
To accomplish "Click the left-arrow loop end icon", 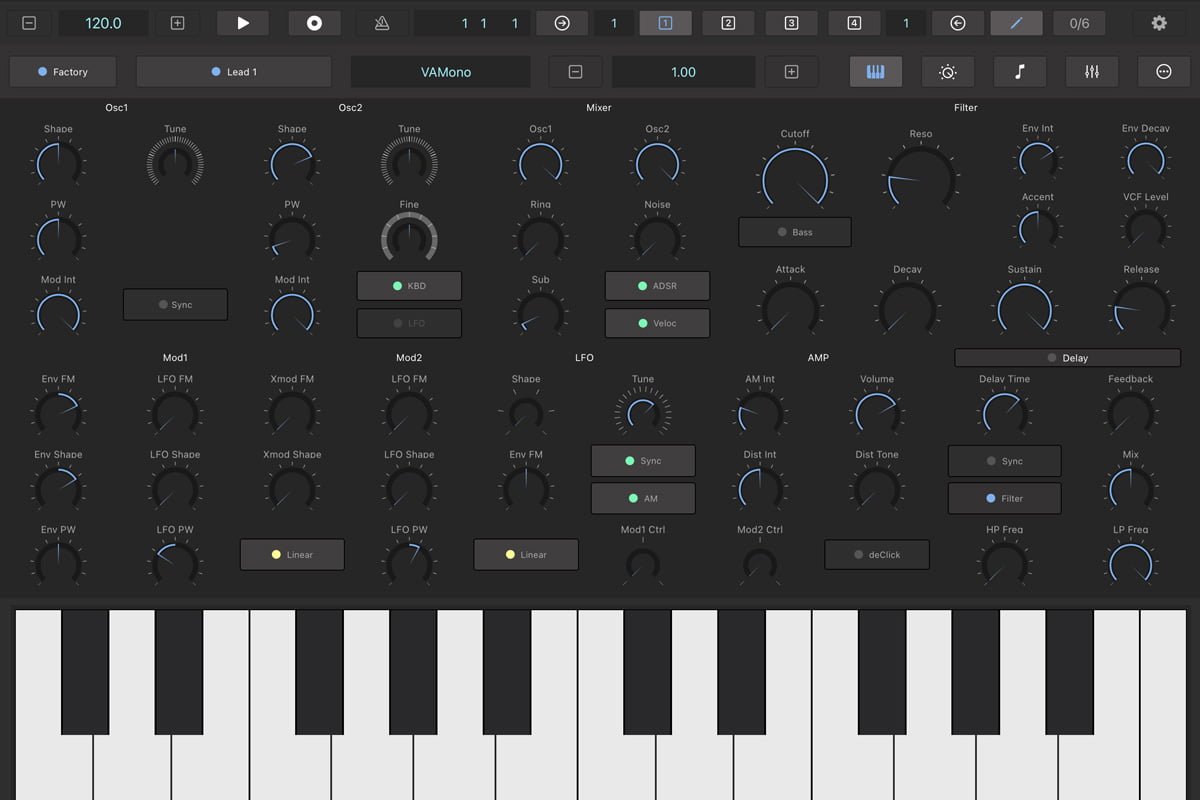I will click(957, 23).
